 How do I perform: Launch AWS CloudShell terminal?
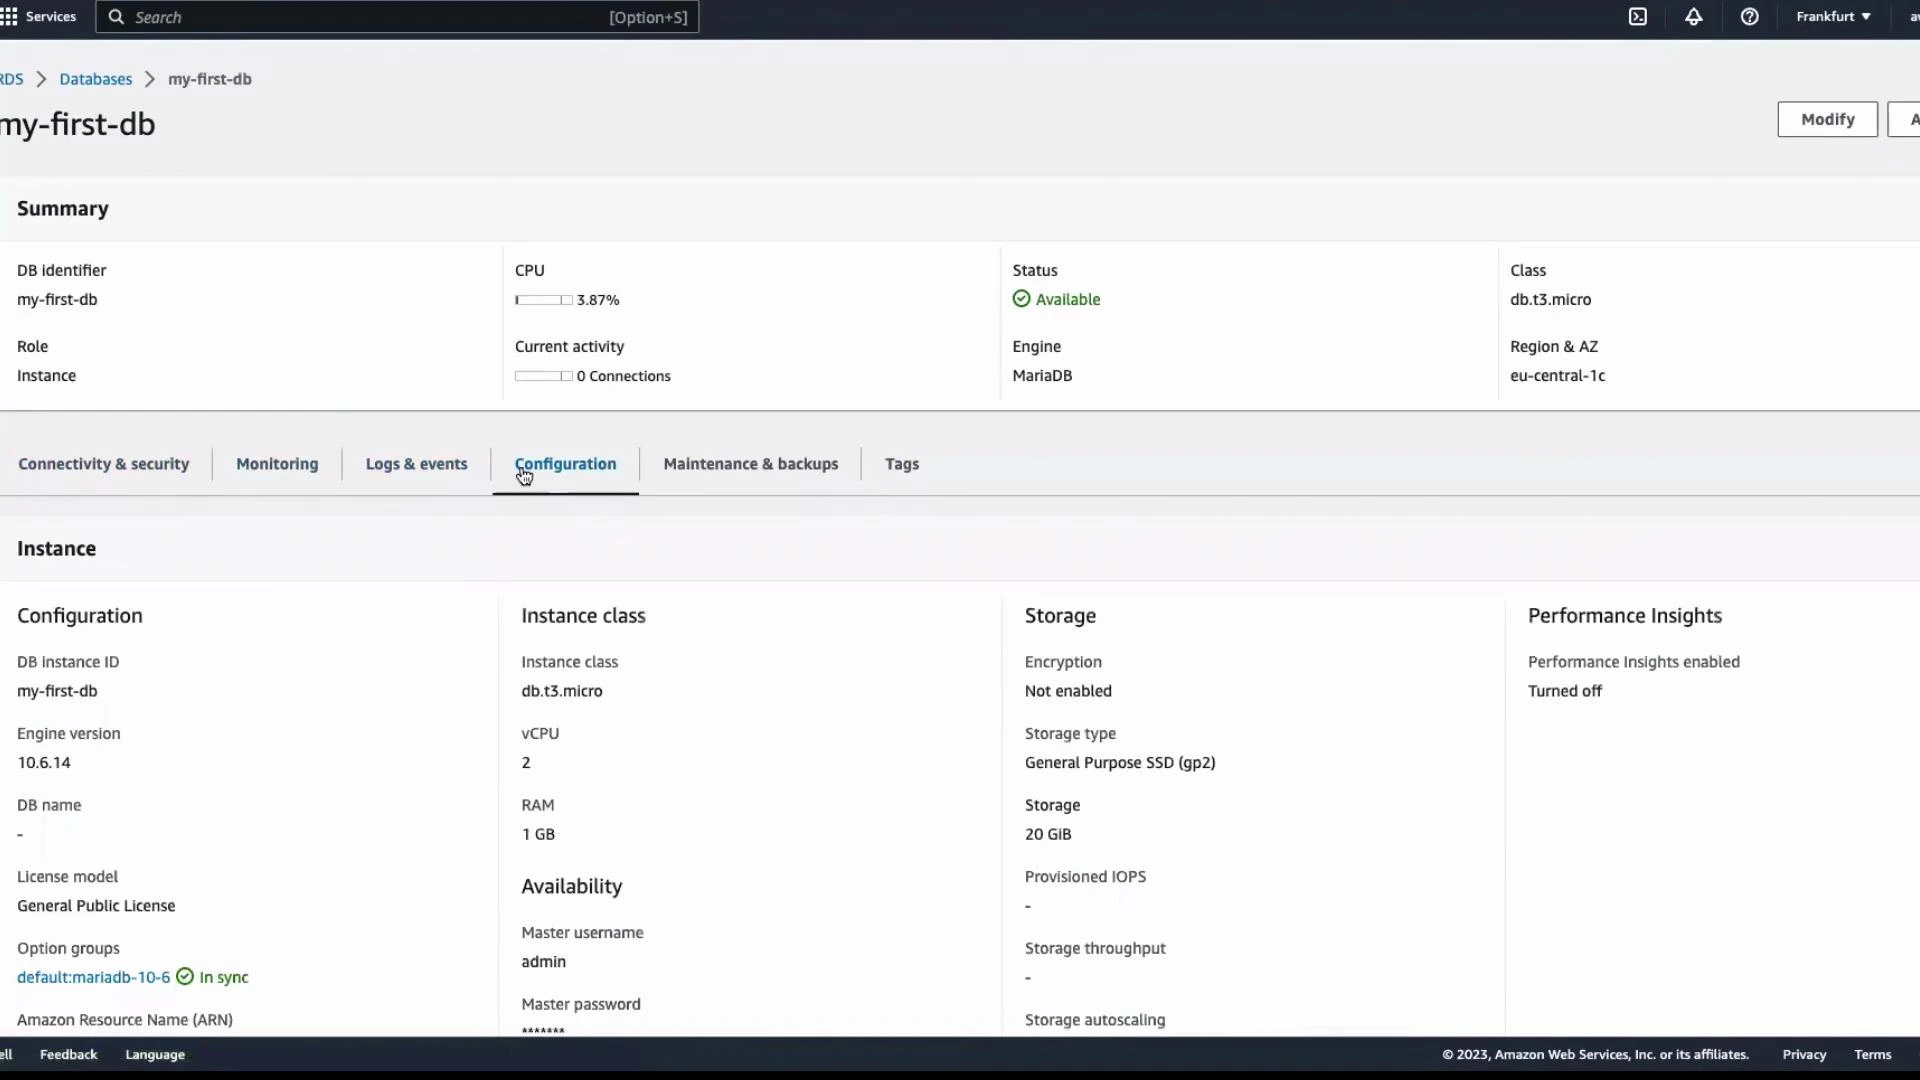click(x=1638, y=17)
